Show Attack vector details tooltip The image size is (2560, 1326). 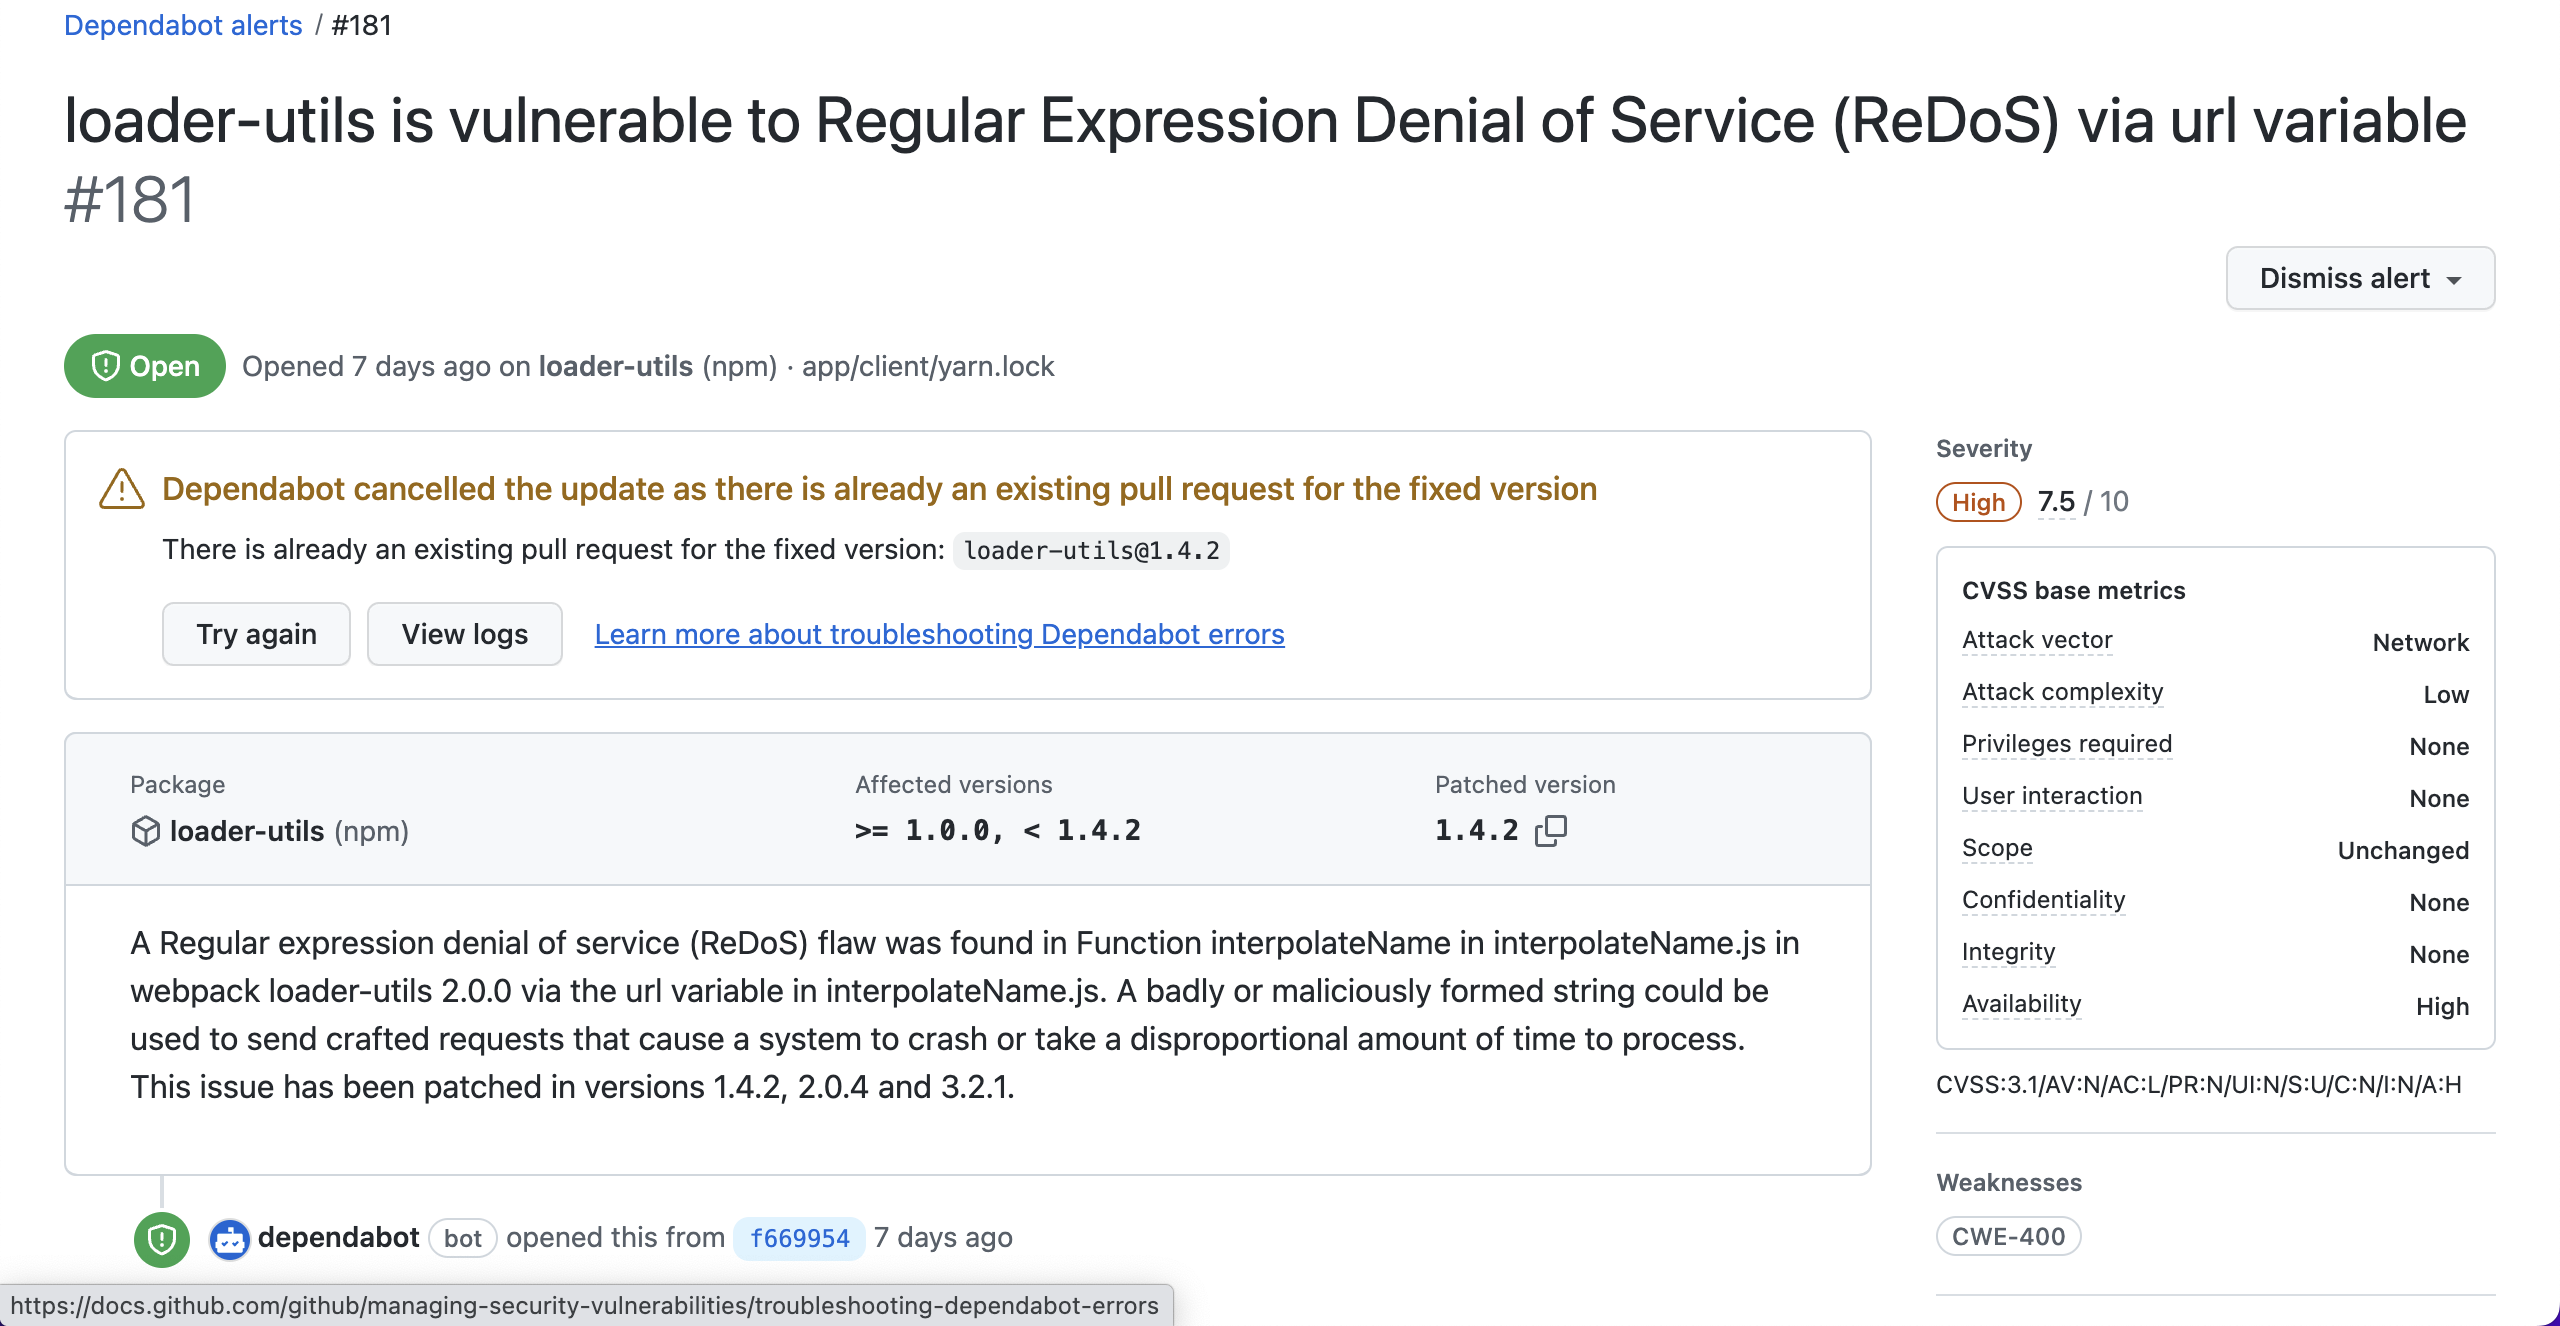[x=2036, y=640]
